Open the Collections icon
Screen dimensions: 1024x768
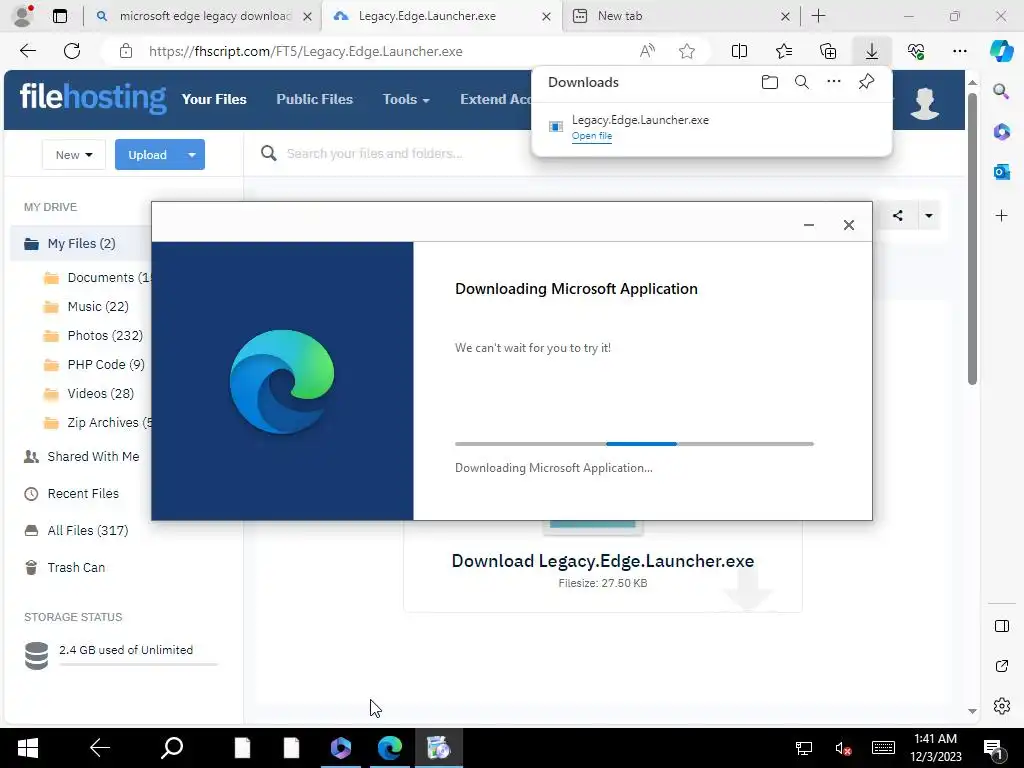827,51
